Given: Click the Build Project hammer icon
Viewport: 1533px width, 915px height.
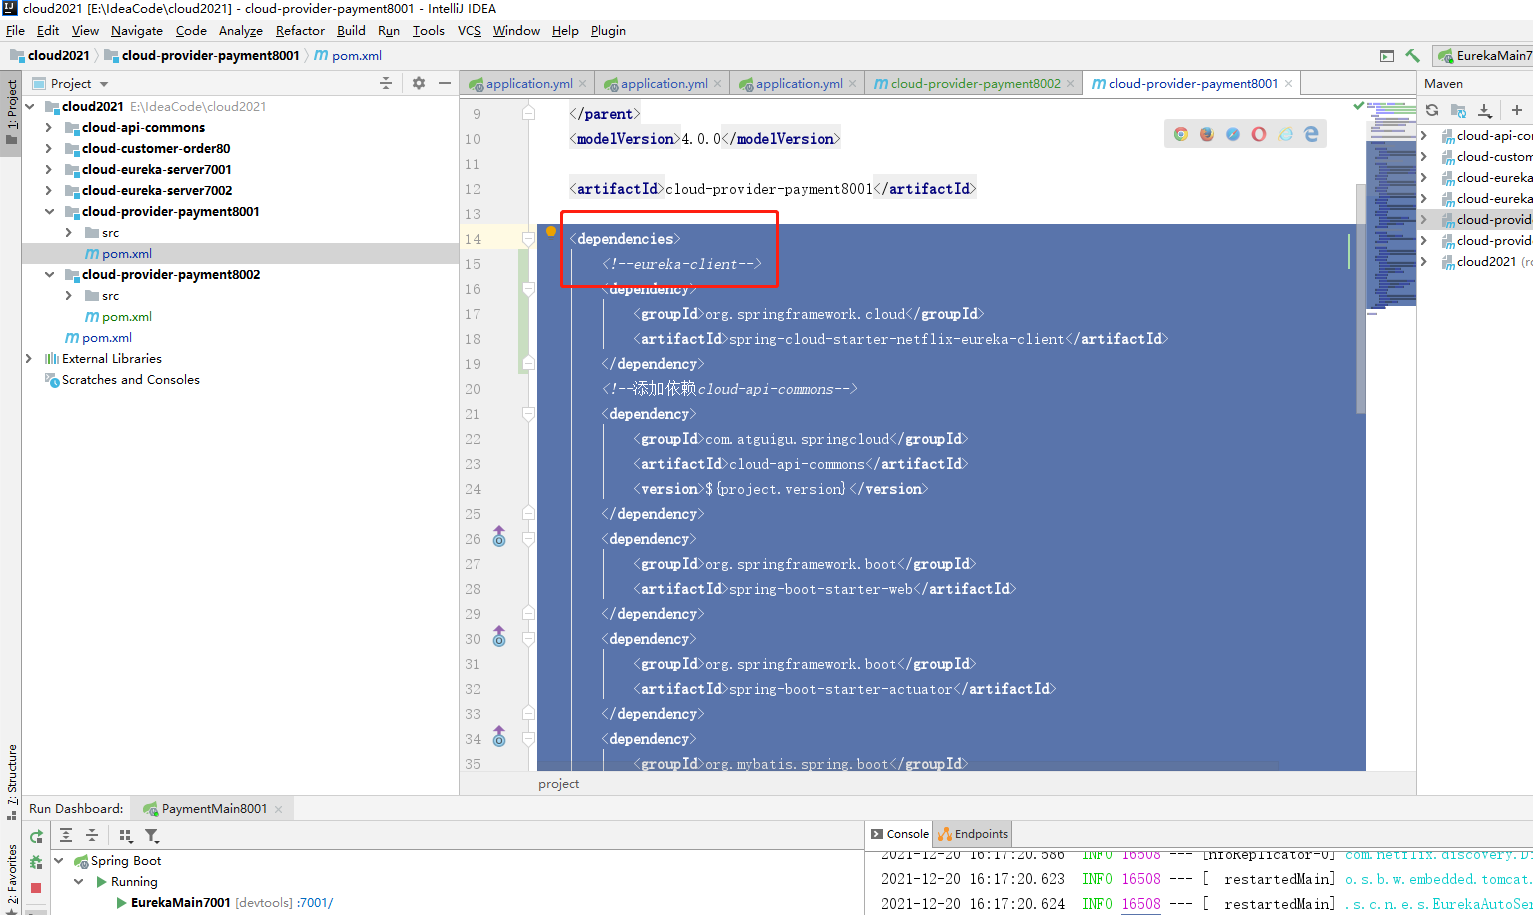Looking at the screenshot, I should pos(1412,56).
